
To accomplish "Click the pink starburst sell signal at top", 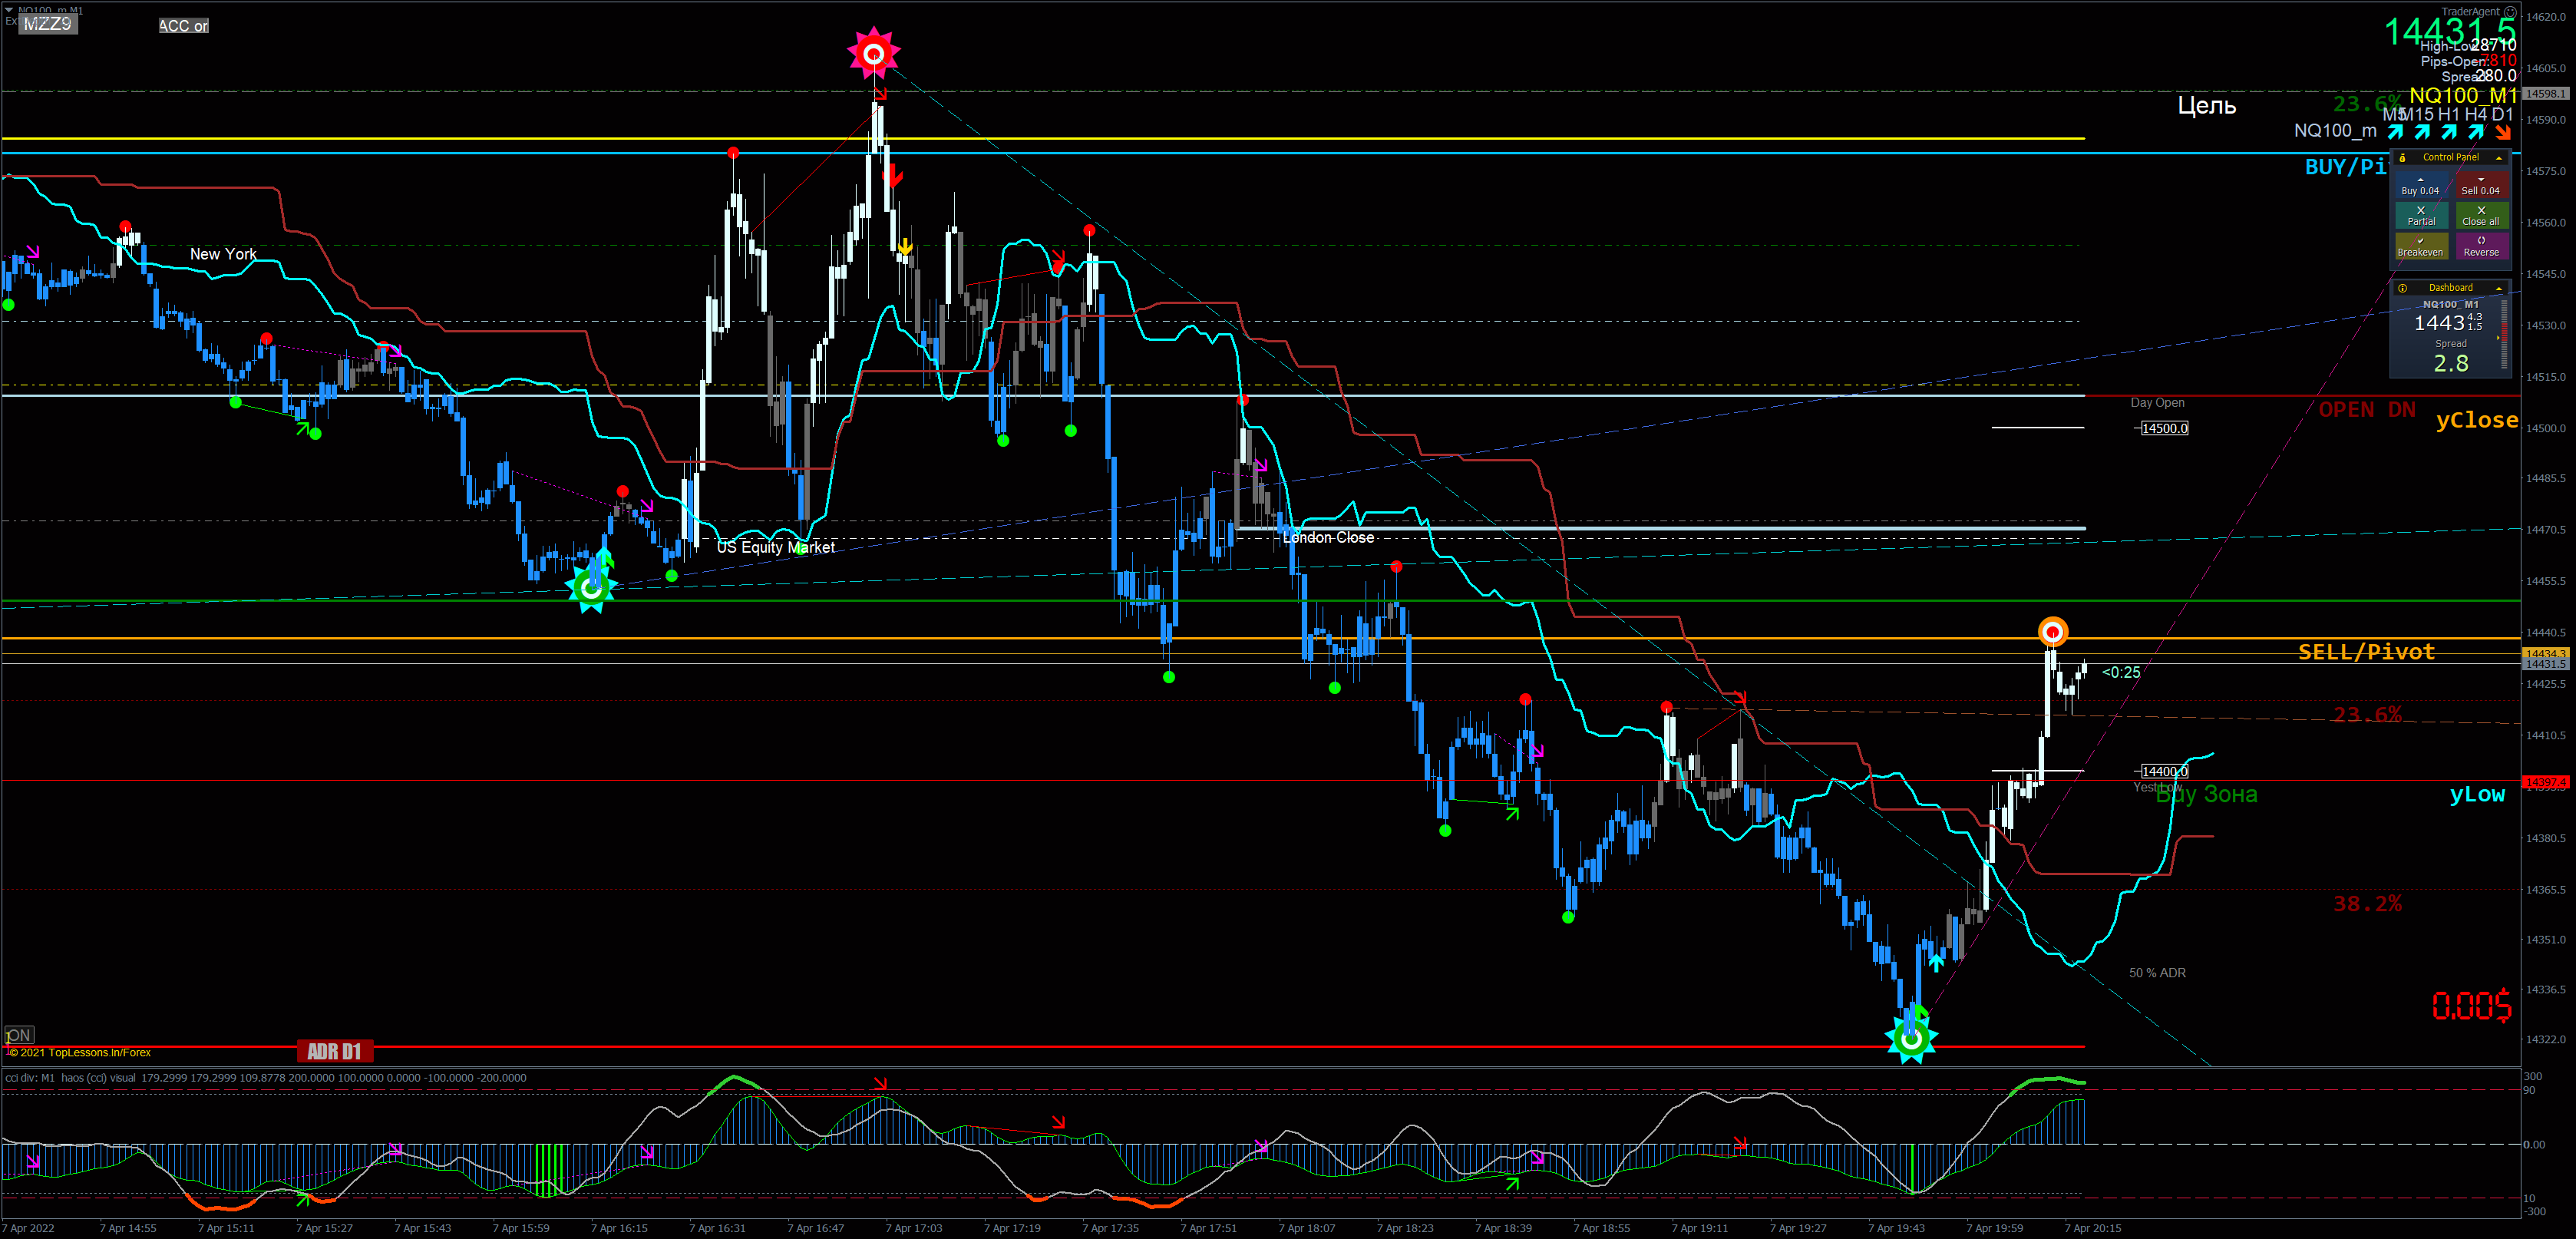I will 873,53.
